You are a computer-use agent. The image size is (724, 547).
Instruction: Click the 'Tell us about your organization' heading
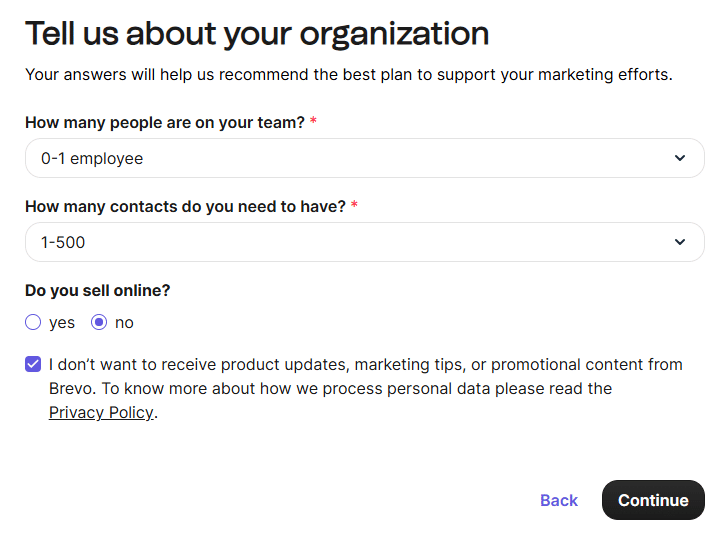[x=257, y=33]
